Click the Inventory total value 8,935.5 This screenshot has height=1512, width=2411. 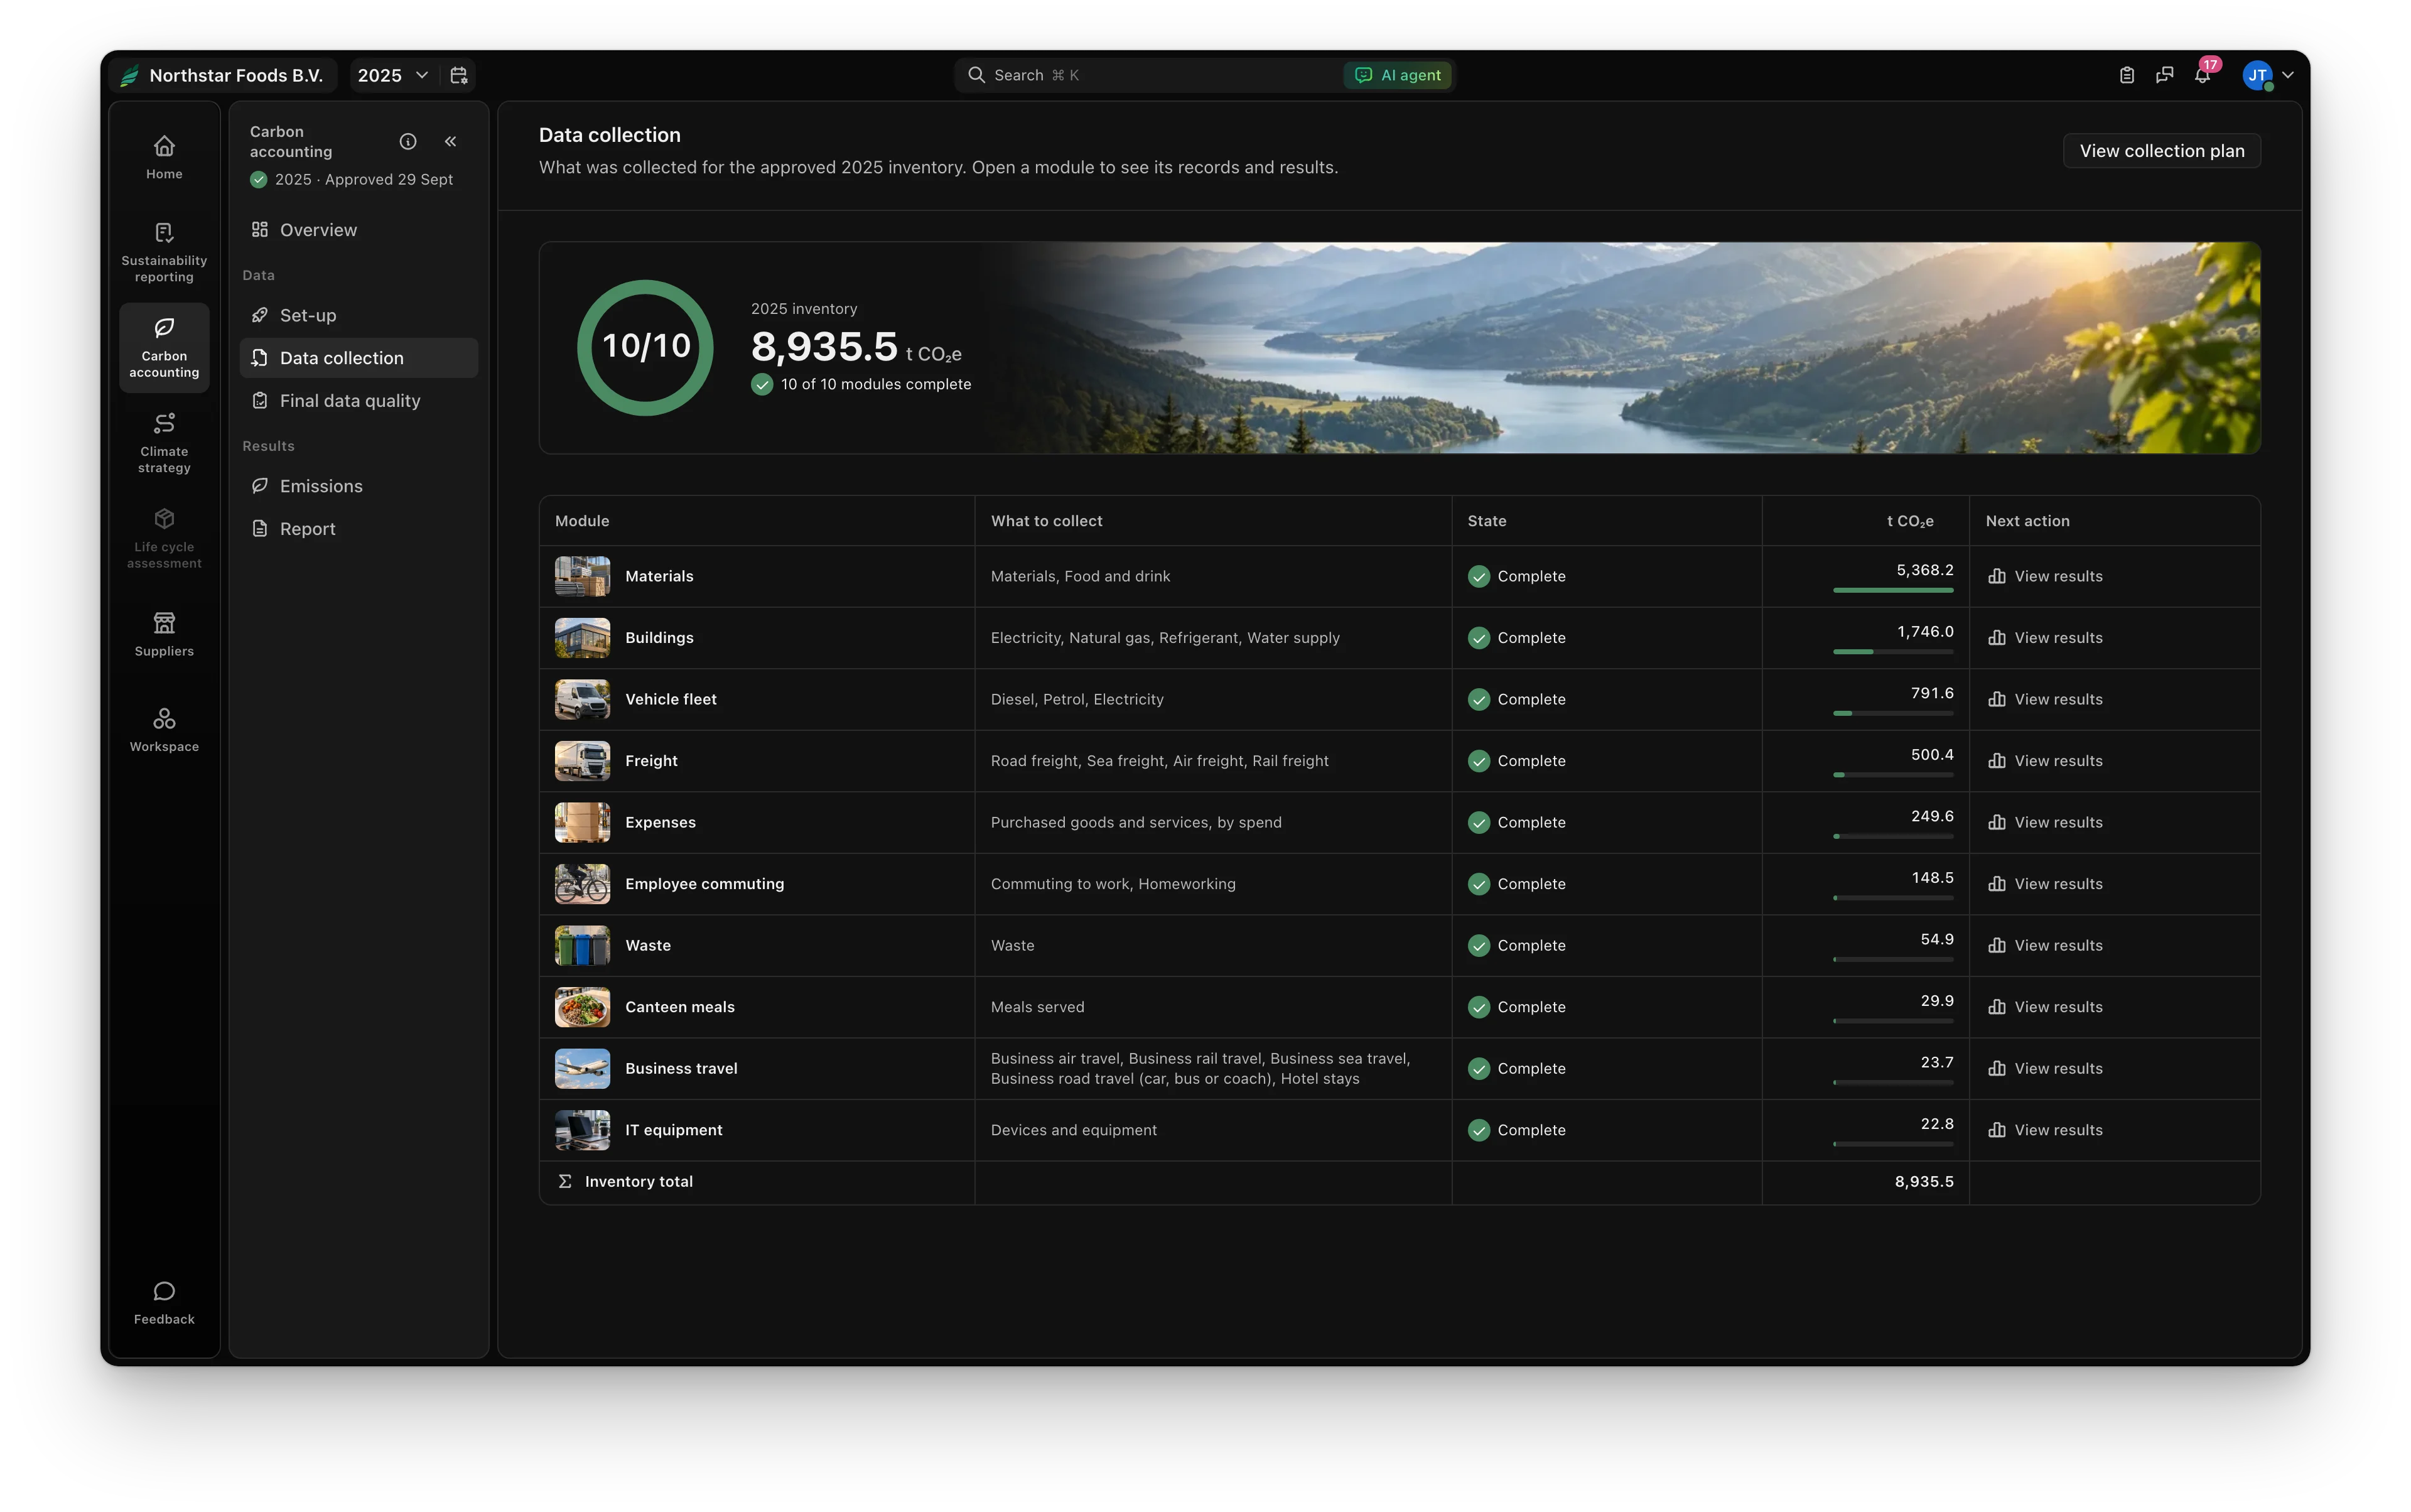click(x=1923, y=1182)
